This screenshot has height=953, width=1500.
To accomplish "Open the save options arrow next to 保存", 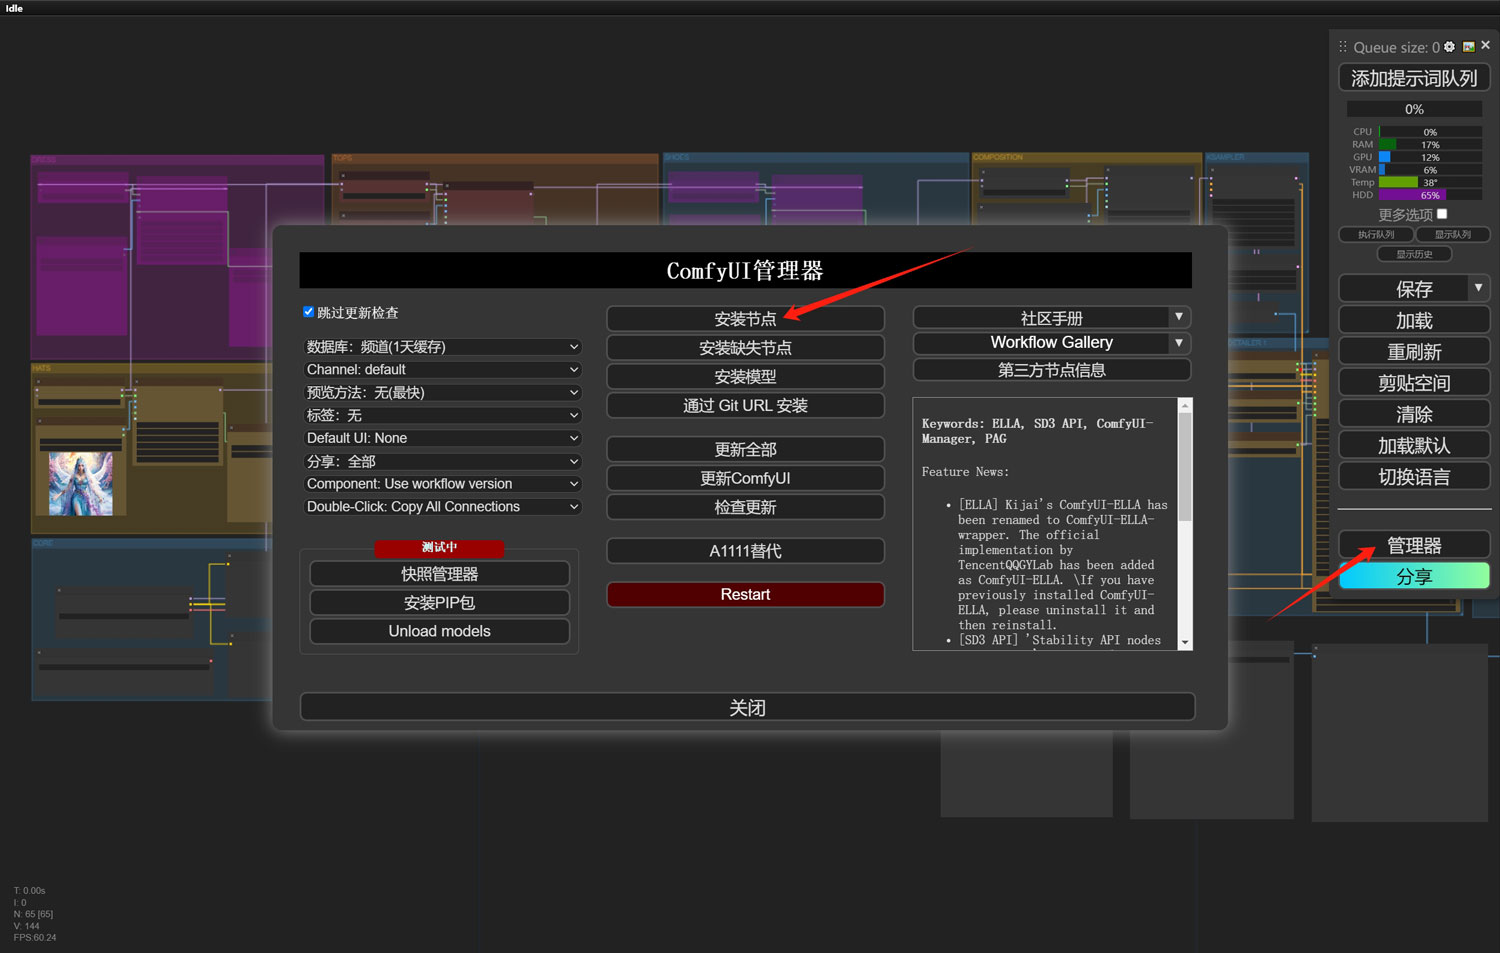I will 1478,288.
